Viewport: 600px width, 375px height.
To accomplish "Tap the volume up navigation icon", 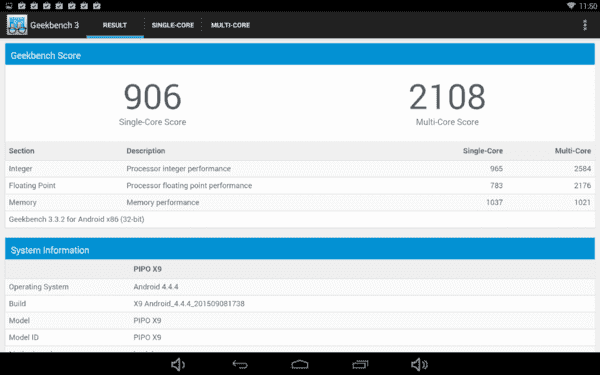I will [419, 364].
